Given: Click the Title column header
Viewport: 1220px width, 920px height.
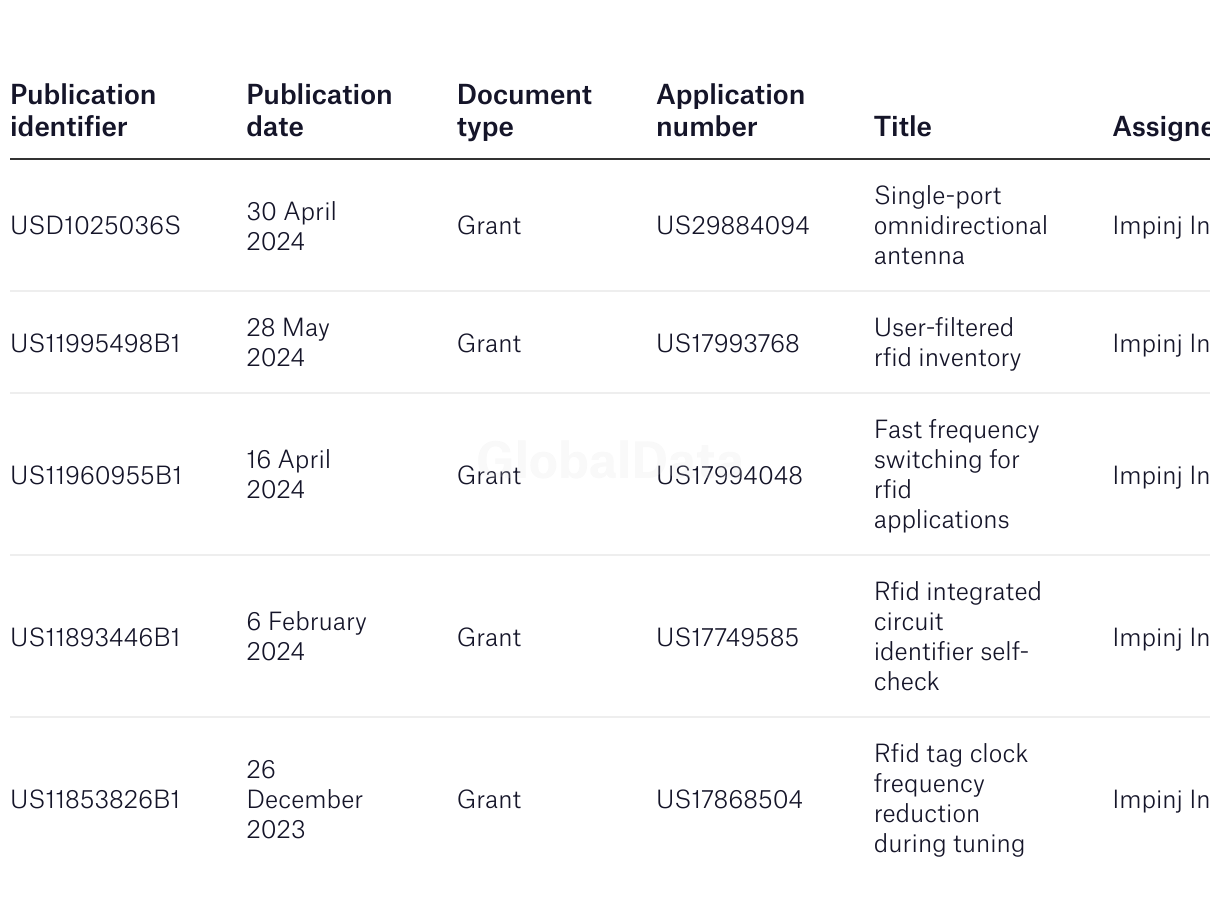Looking at the screenshot, I should [902, 126].
